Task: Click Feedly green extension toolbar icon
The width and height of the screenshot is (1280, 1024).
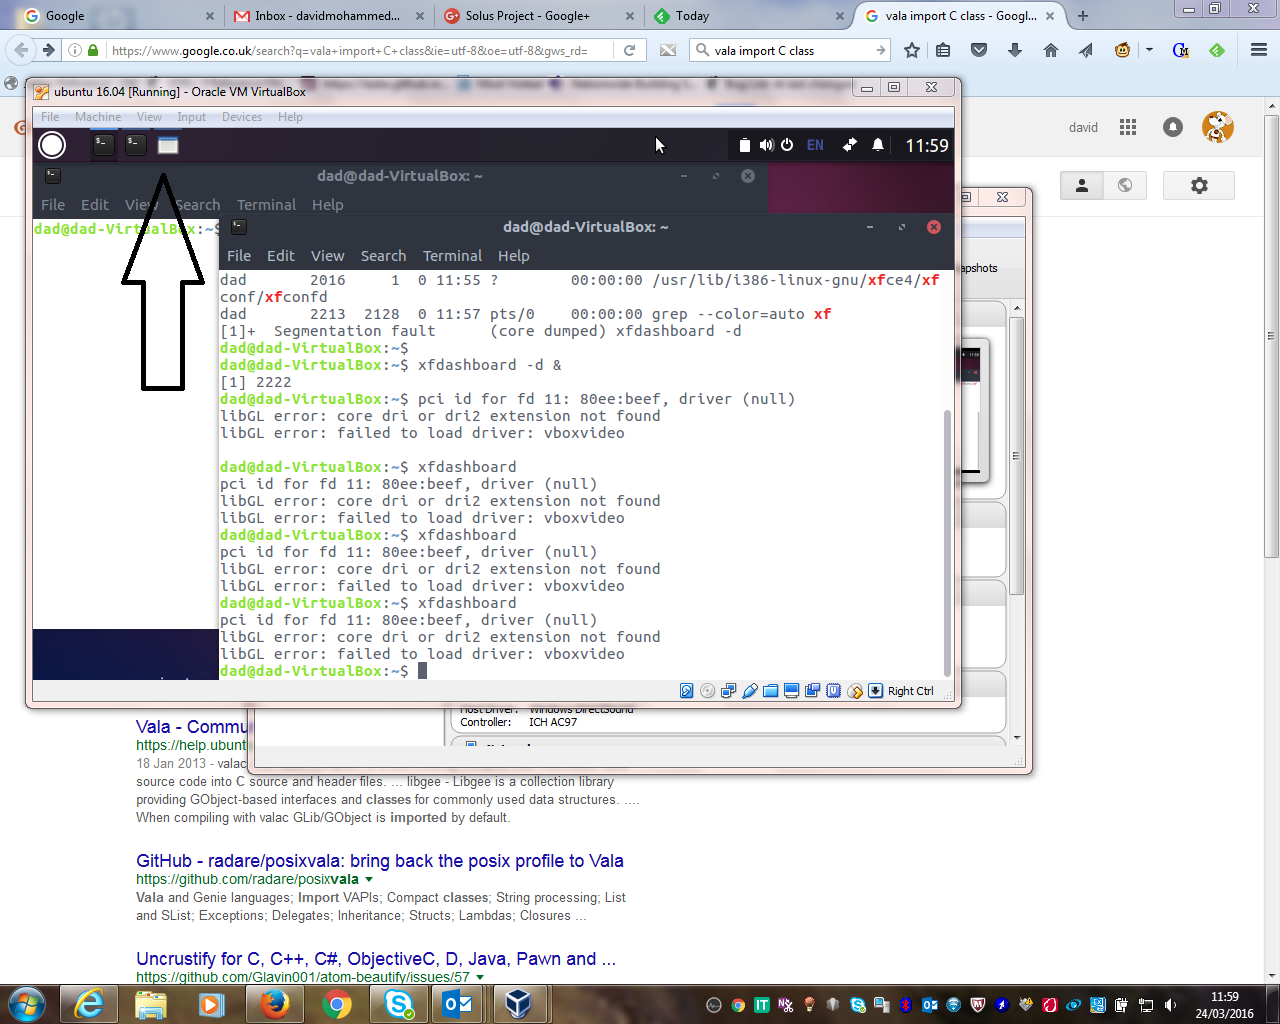Action: [x=1217, y=50]
